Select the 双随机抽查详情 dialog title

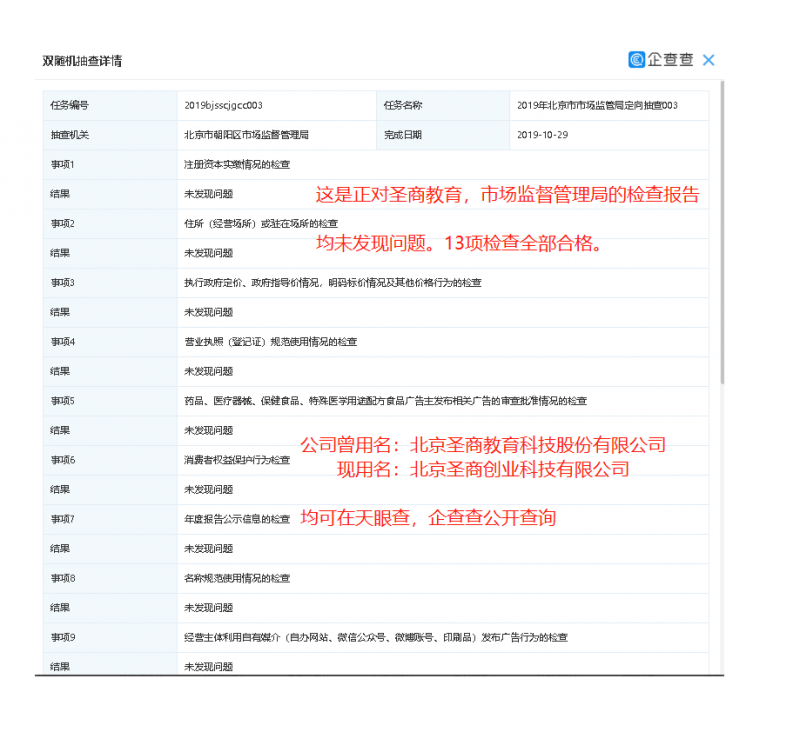tap(82, 61)
